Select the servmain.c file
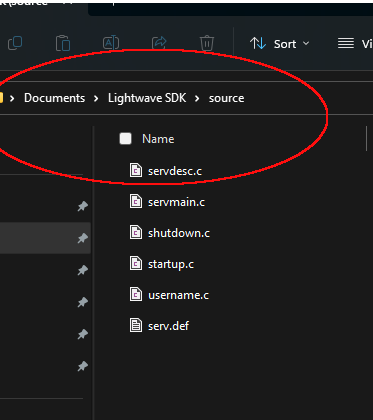 pyautogui.click(x=167, y=202)
